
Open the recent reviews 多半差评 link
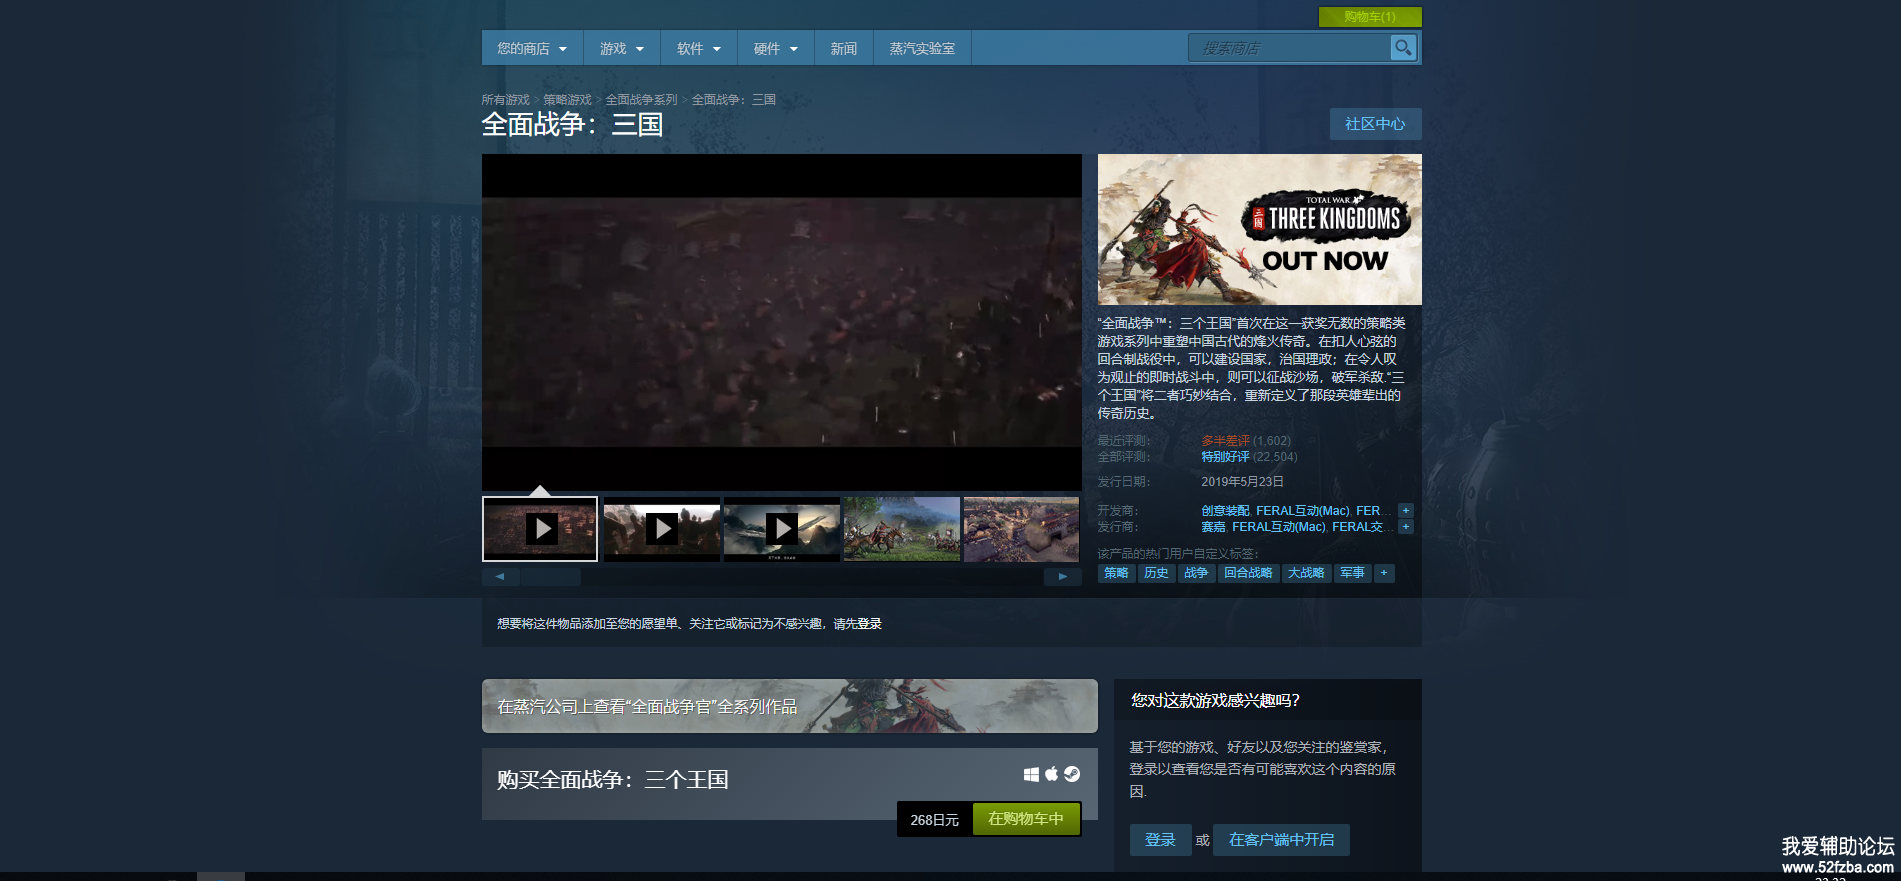tap(1225, 441)
